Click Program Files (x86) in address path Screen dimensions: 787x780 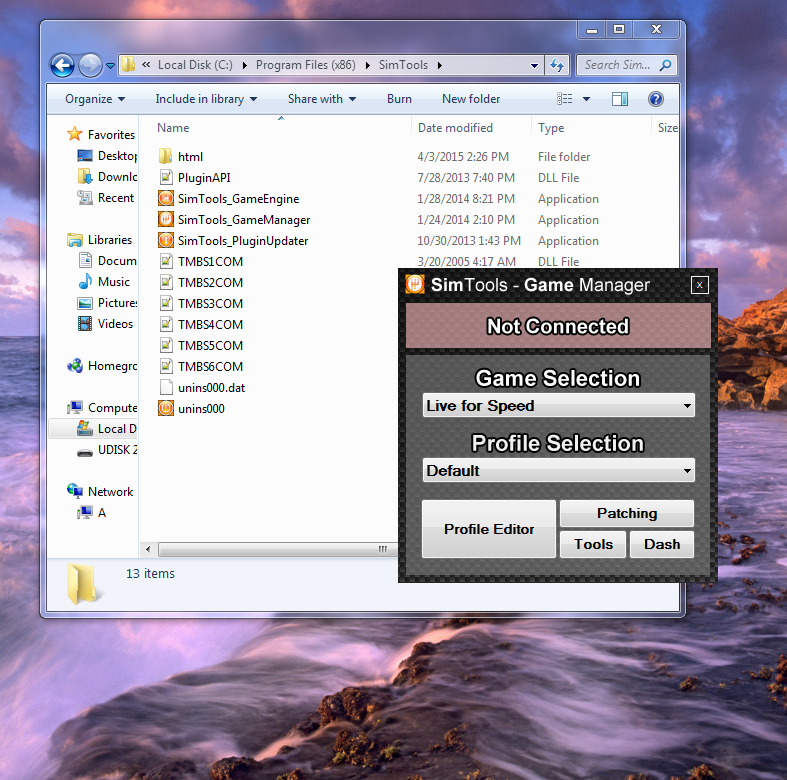pos(305,65)
